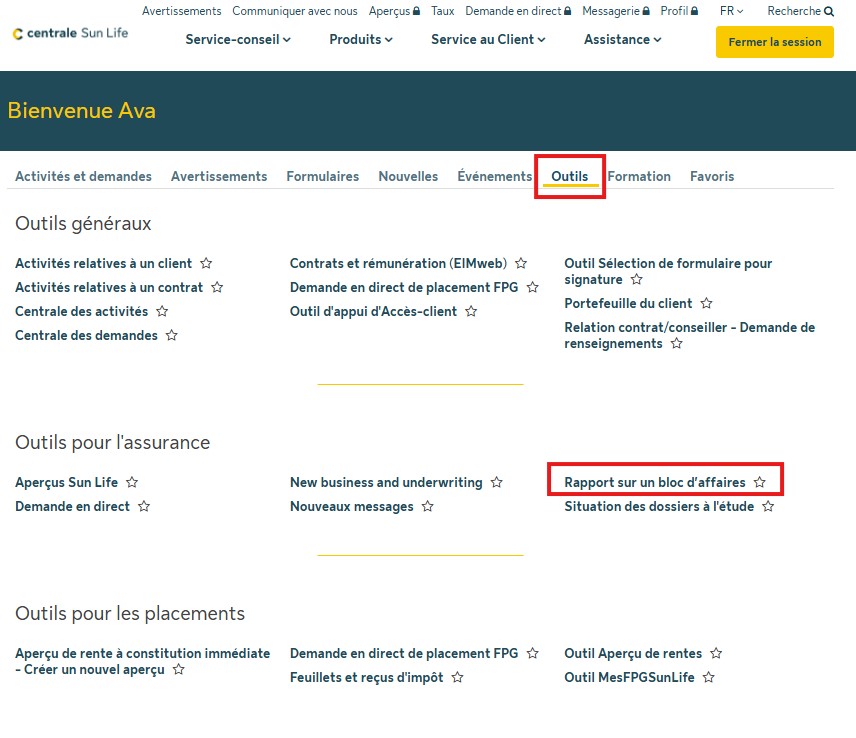Star the Centrale des demandes tool
This screenshot has height=738, width=856.
[171, 336]
